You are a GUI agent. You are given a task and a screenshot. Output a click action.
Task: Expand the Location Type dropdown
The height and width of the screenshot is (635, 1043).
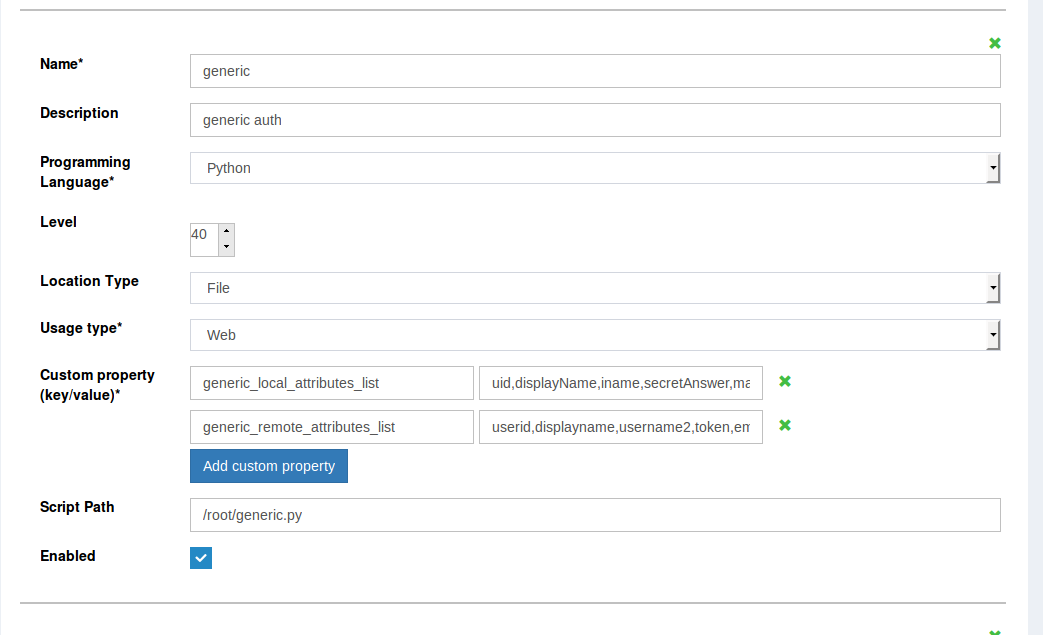[x=594, y=288]
